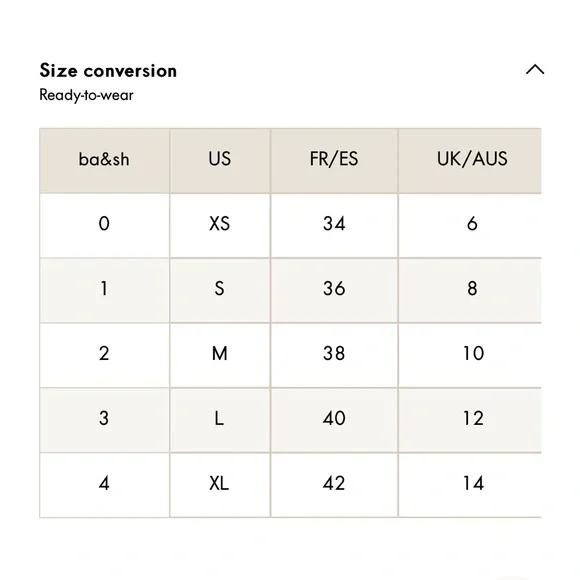Select the FR/ES column header

point(334,161)
